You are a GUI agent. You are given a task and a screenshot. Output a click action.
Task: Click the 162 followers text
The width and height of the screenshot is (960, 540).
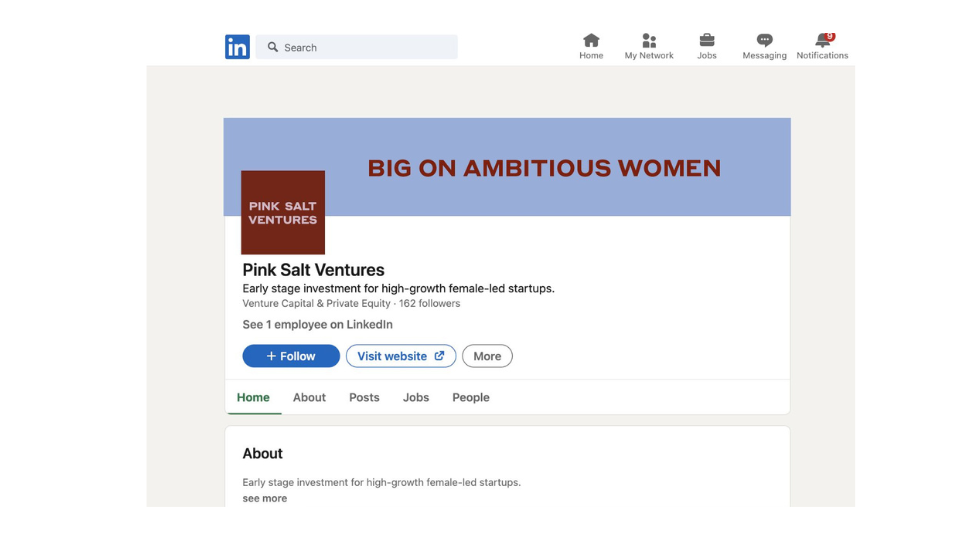pyautogui.click(x=429, y=304)
